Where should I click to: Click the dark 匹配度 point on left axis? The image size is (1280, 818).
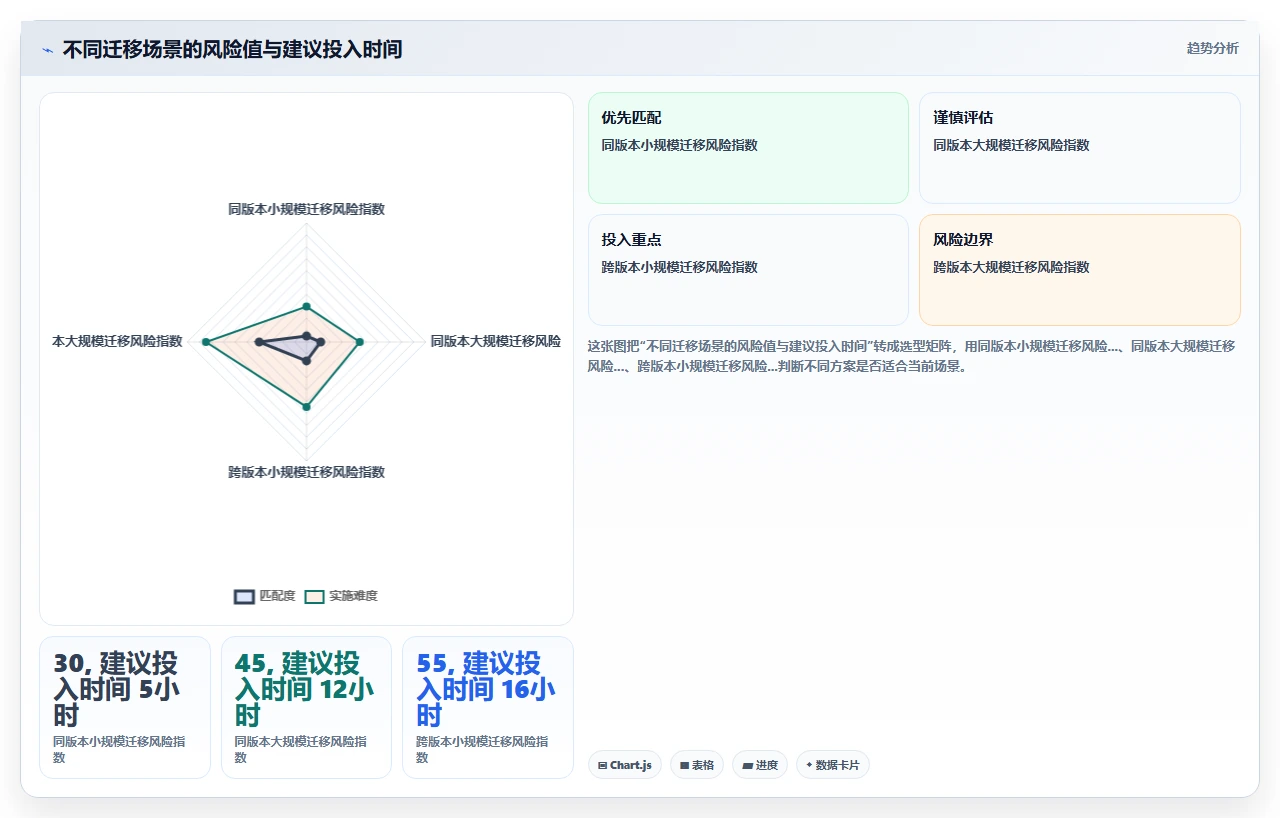(259, 342)
